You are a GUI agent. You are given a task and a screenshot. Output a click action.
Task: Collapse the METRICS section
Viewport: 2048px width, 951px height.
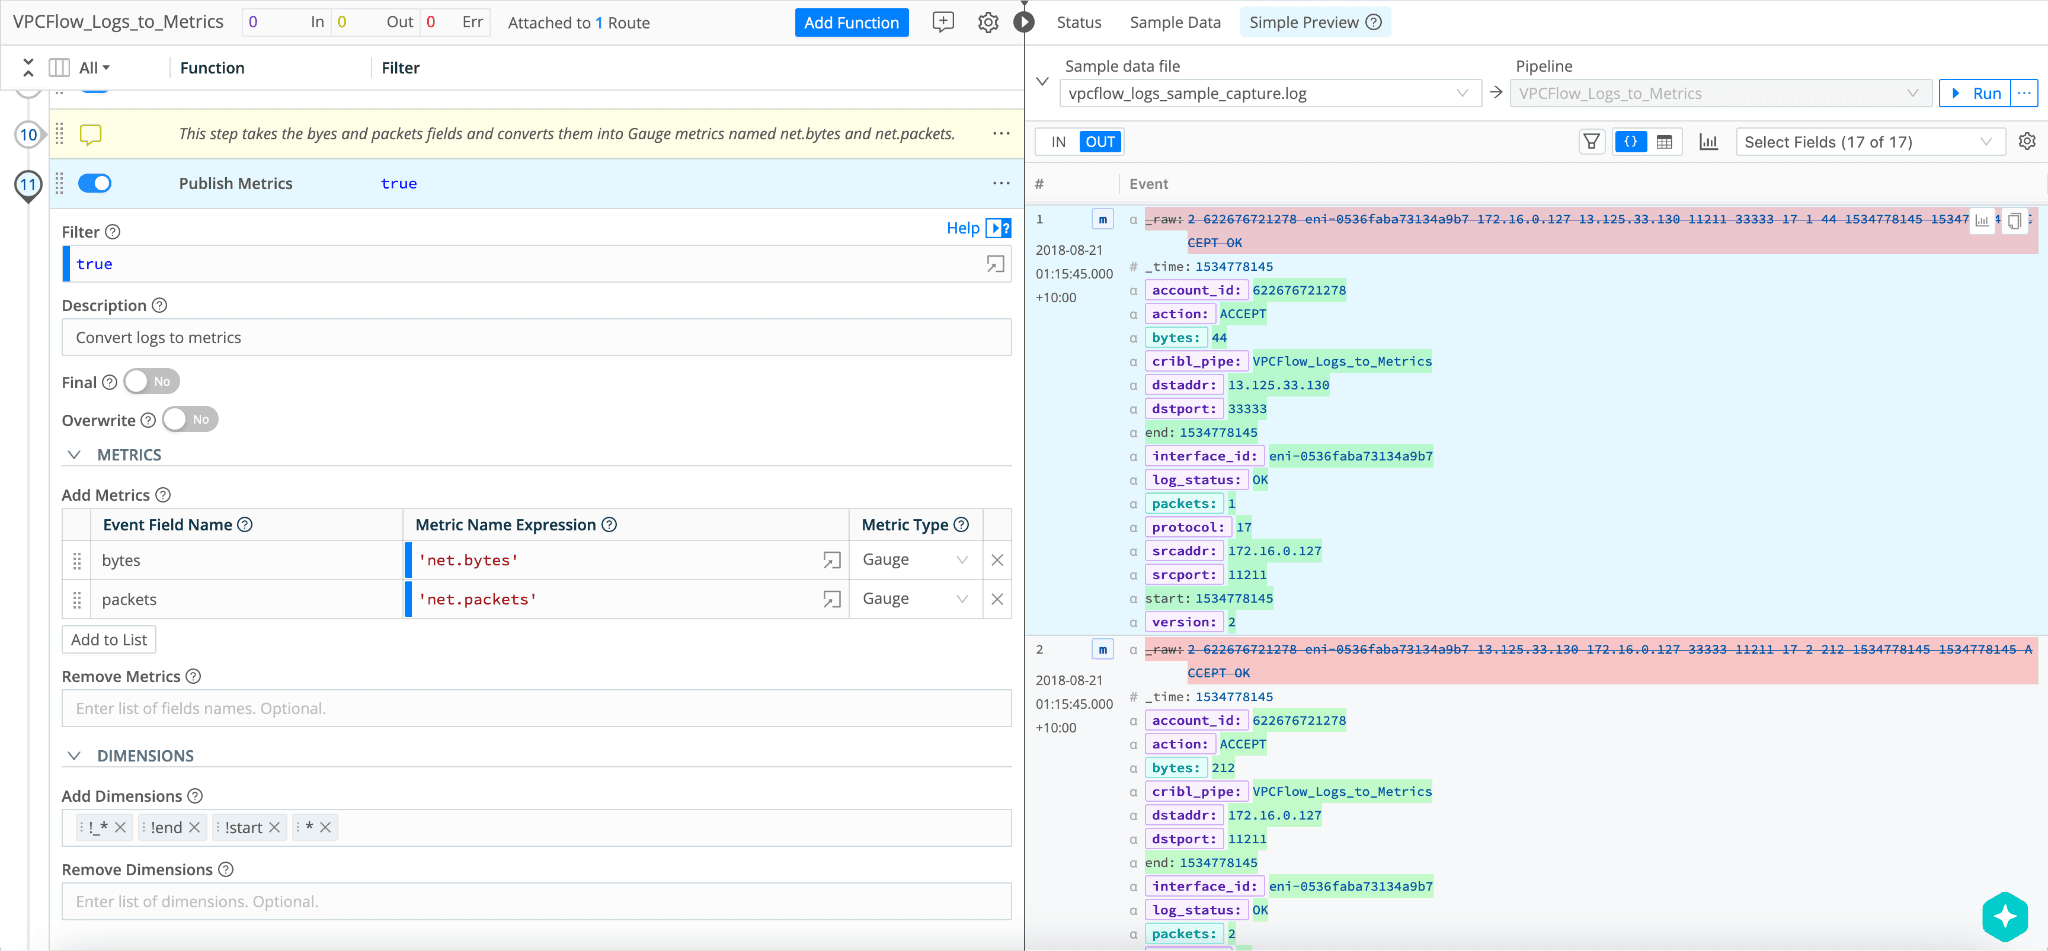click(74, 455)
